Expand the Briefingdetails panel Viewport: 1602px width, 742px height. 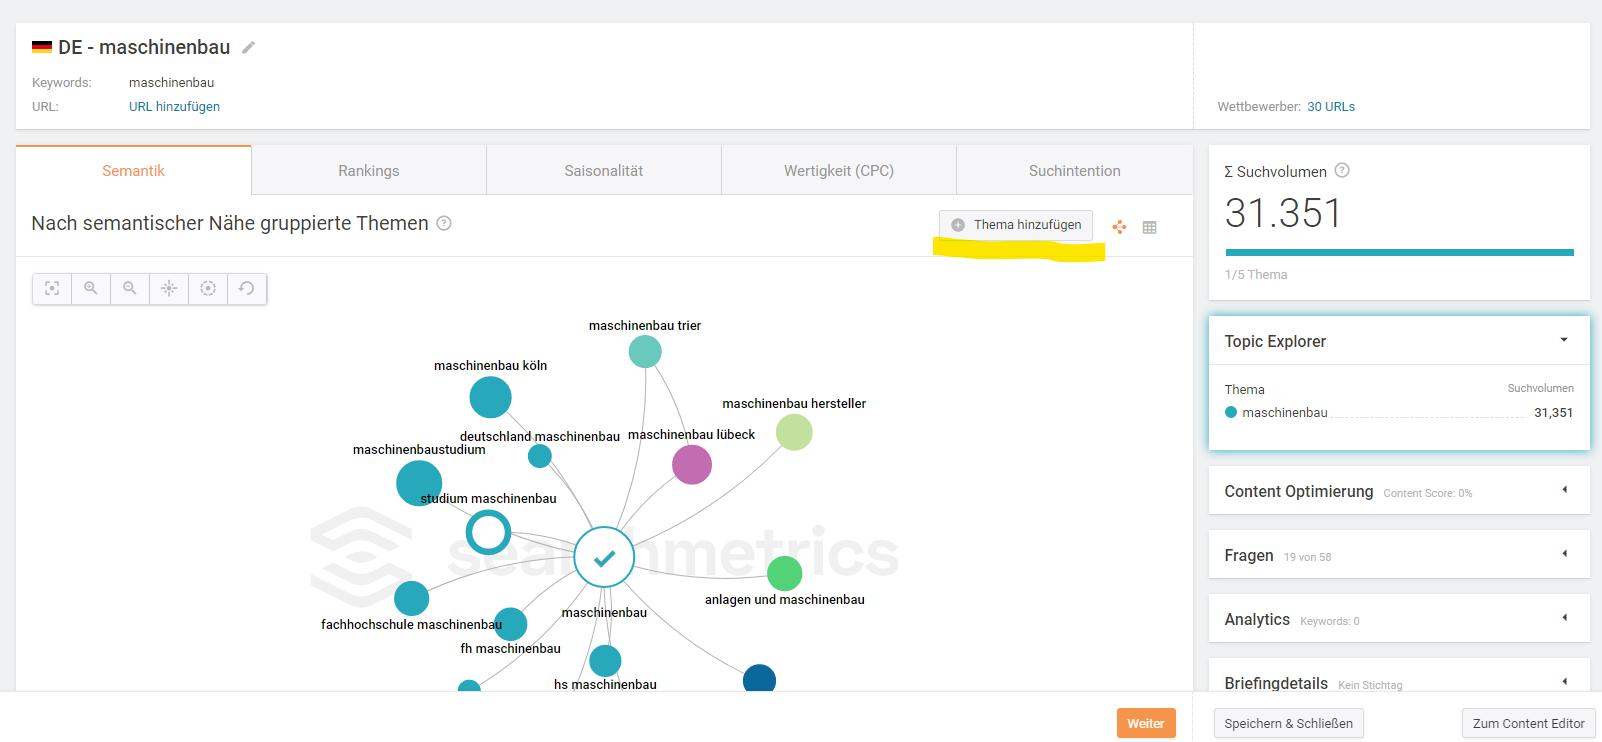click(1565, 682)
